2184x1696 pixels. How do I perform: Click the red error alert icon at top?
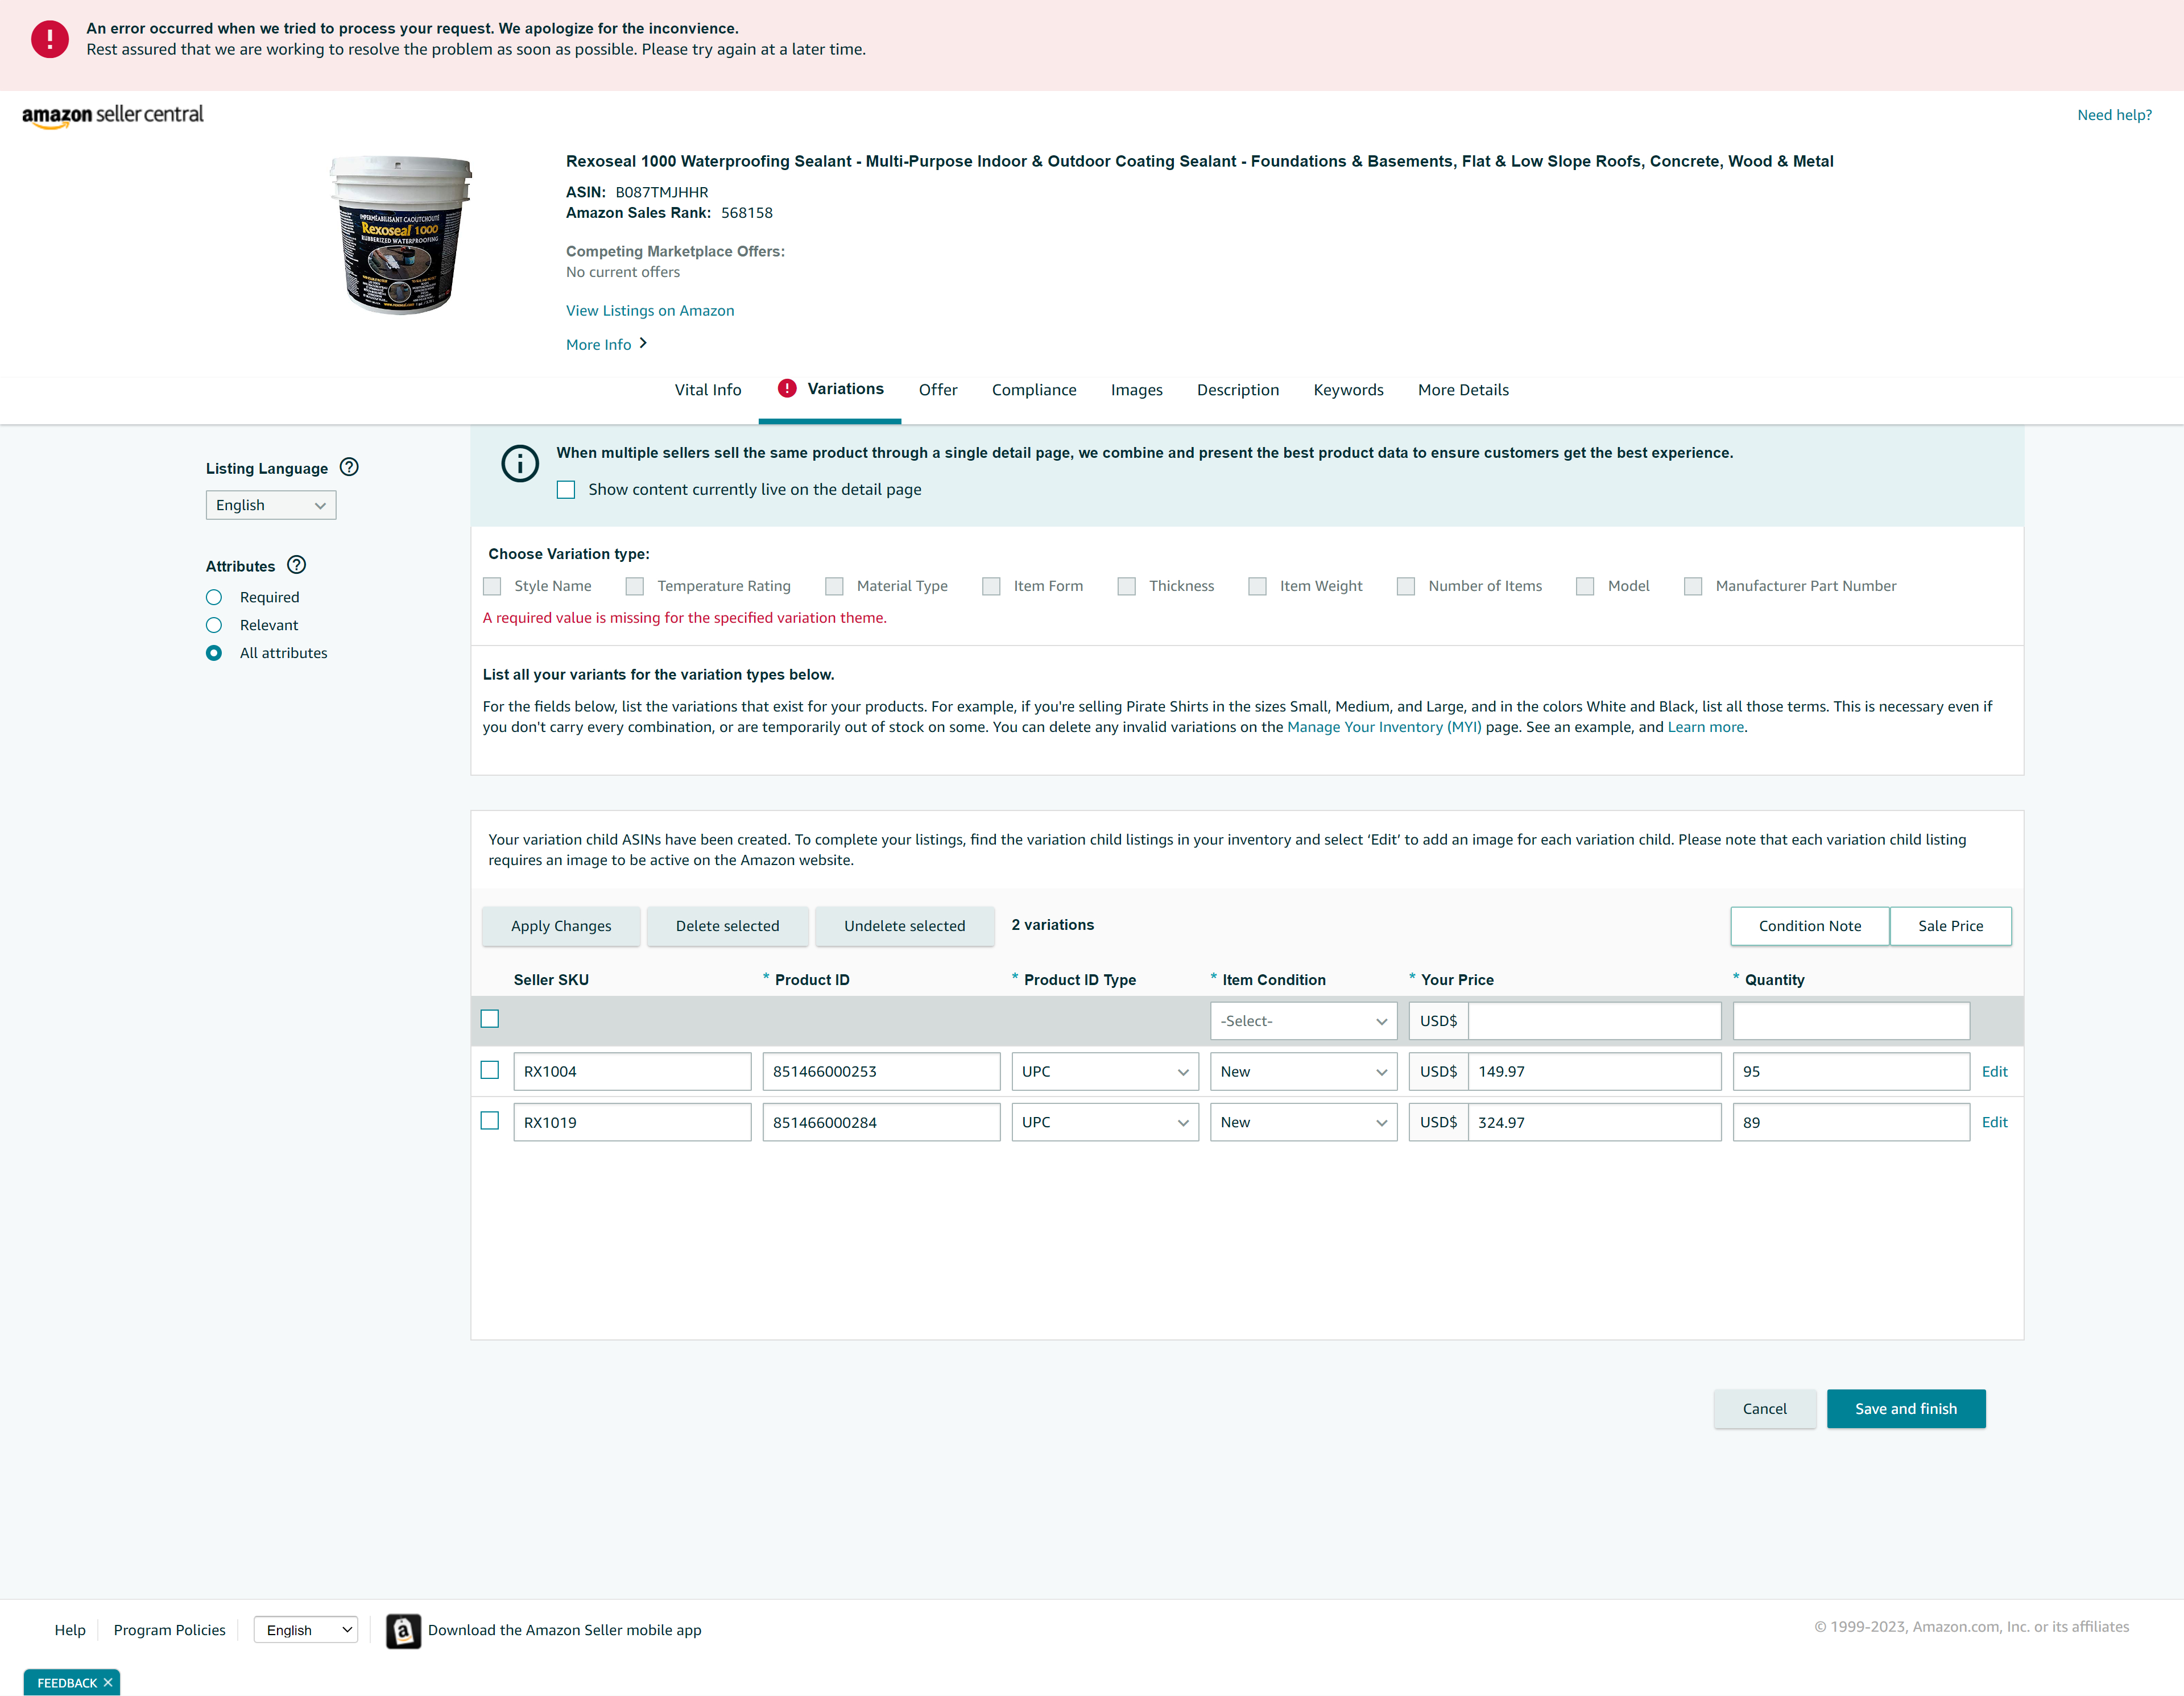pyautogui.click(x=50, y=39)
